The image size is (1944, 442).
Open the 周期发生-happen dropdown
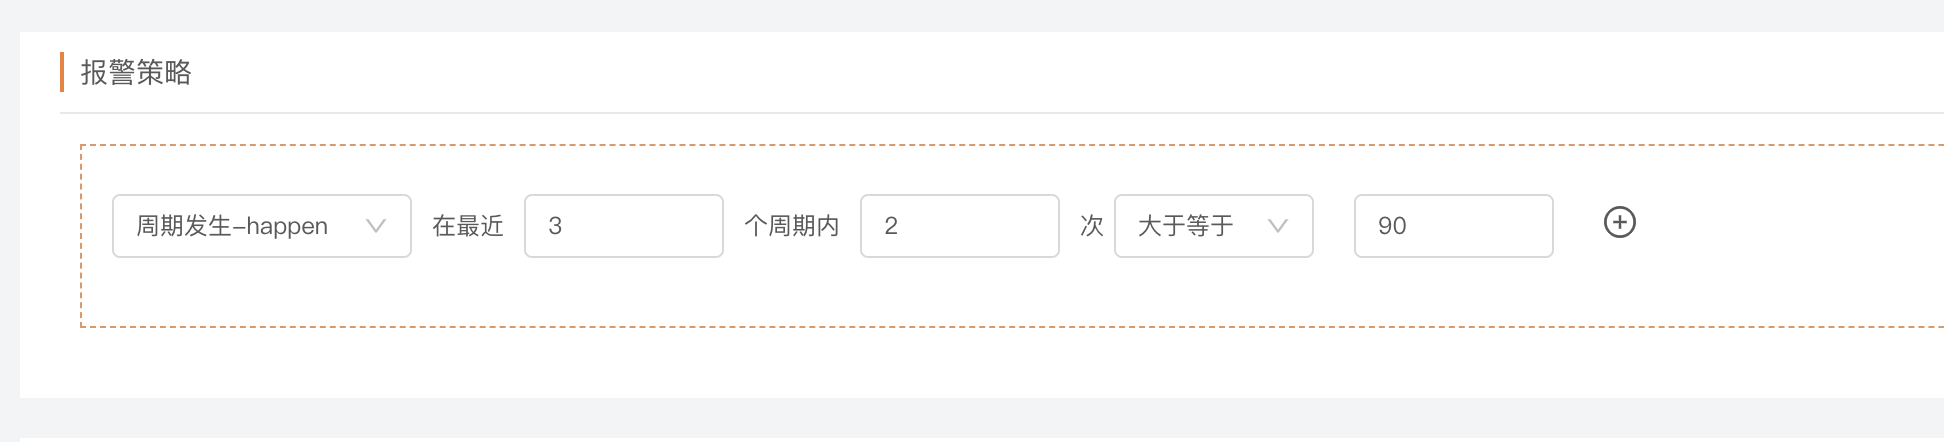[261, 226]
